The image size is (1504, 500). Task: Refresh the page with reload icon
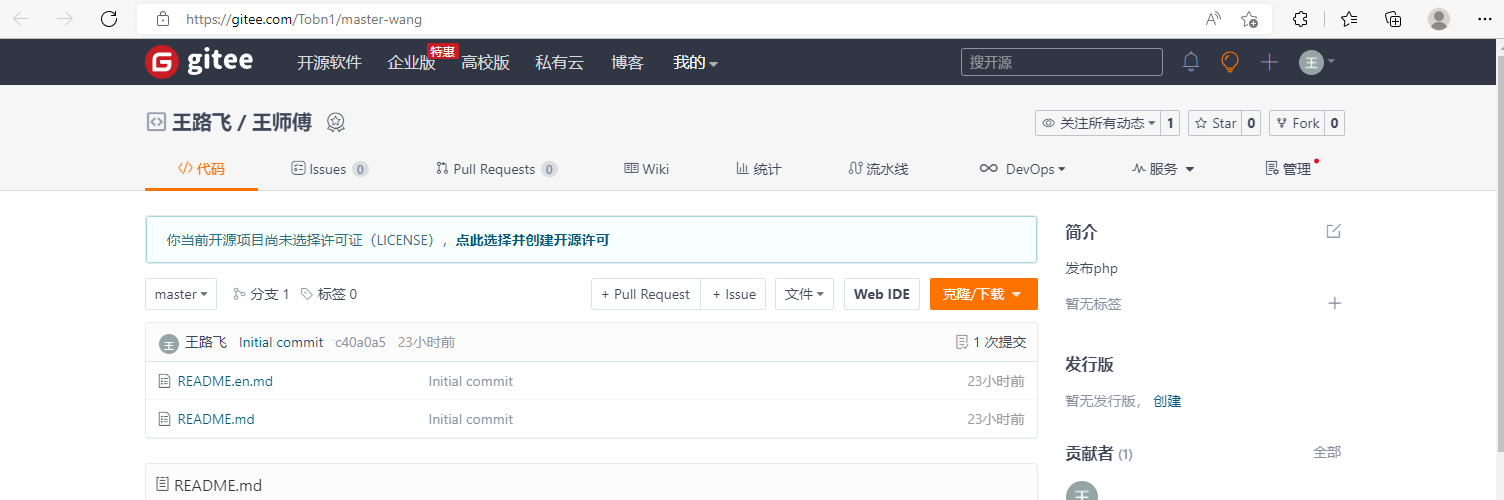109,19
